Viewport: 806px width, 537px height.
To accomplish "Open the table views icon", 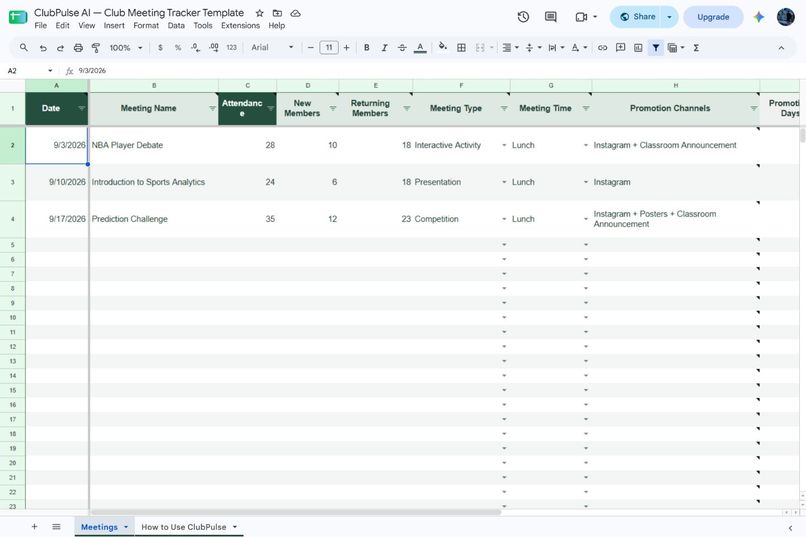I will click(x=672, y=48).
